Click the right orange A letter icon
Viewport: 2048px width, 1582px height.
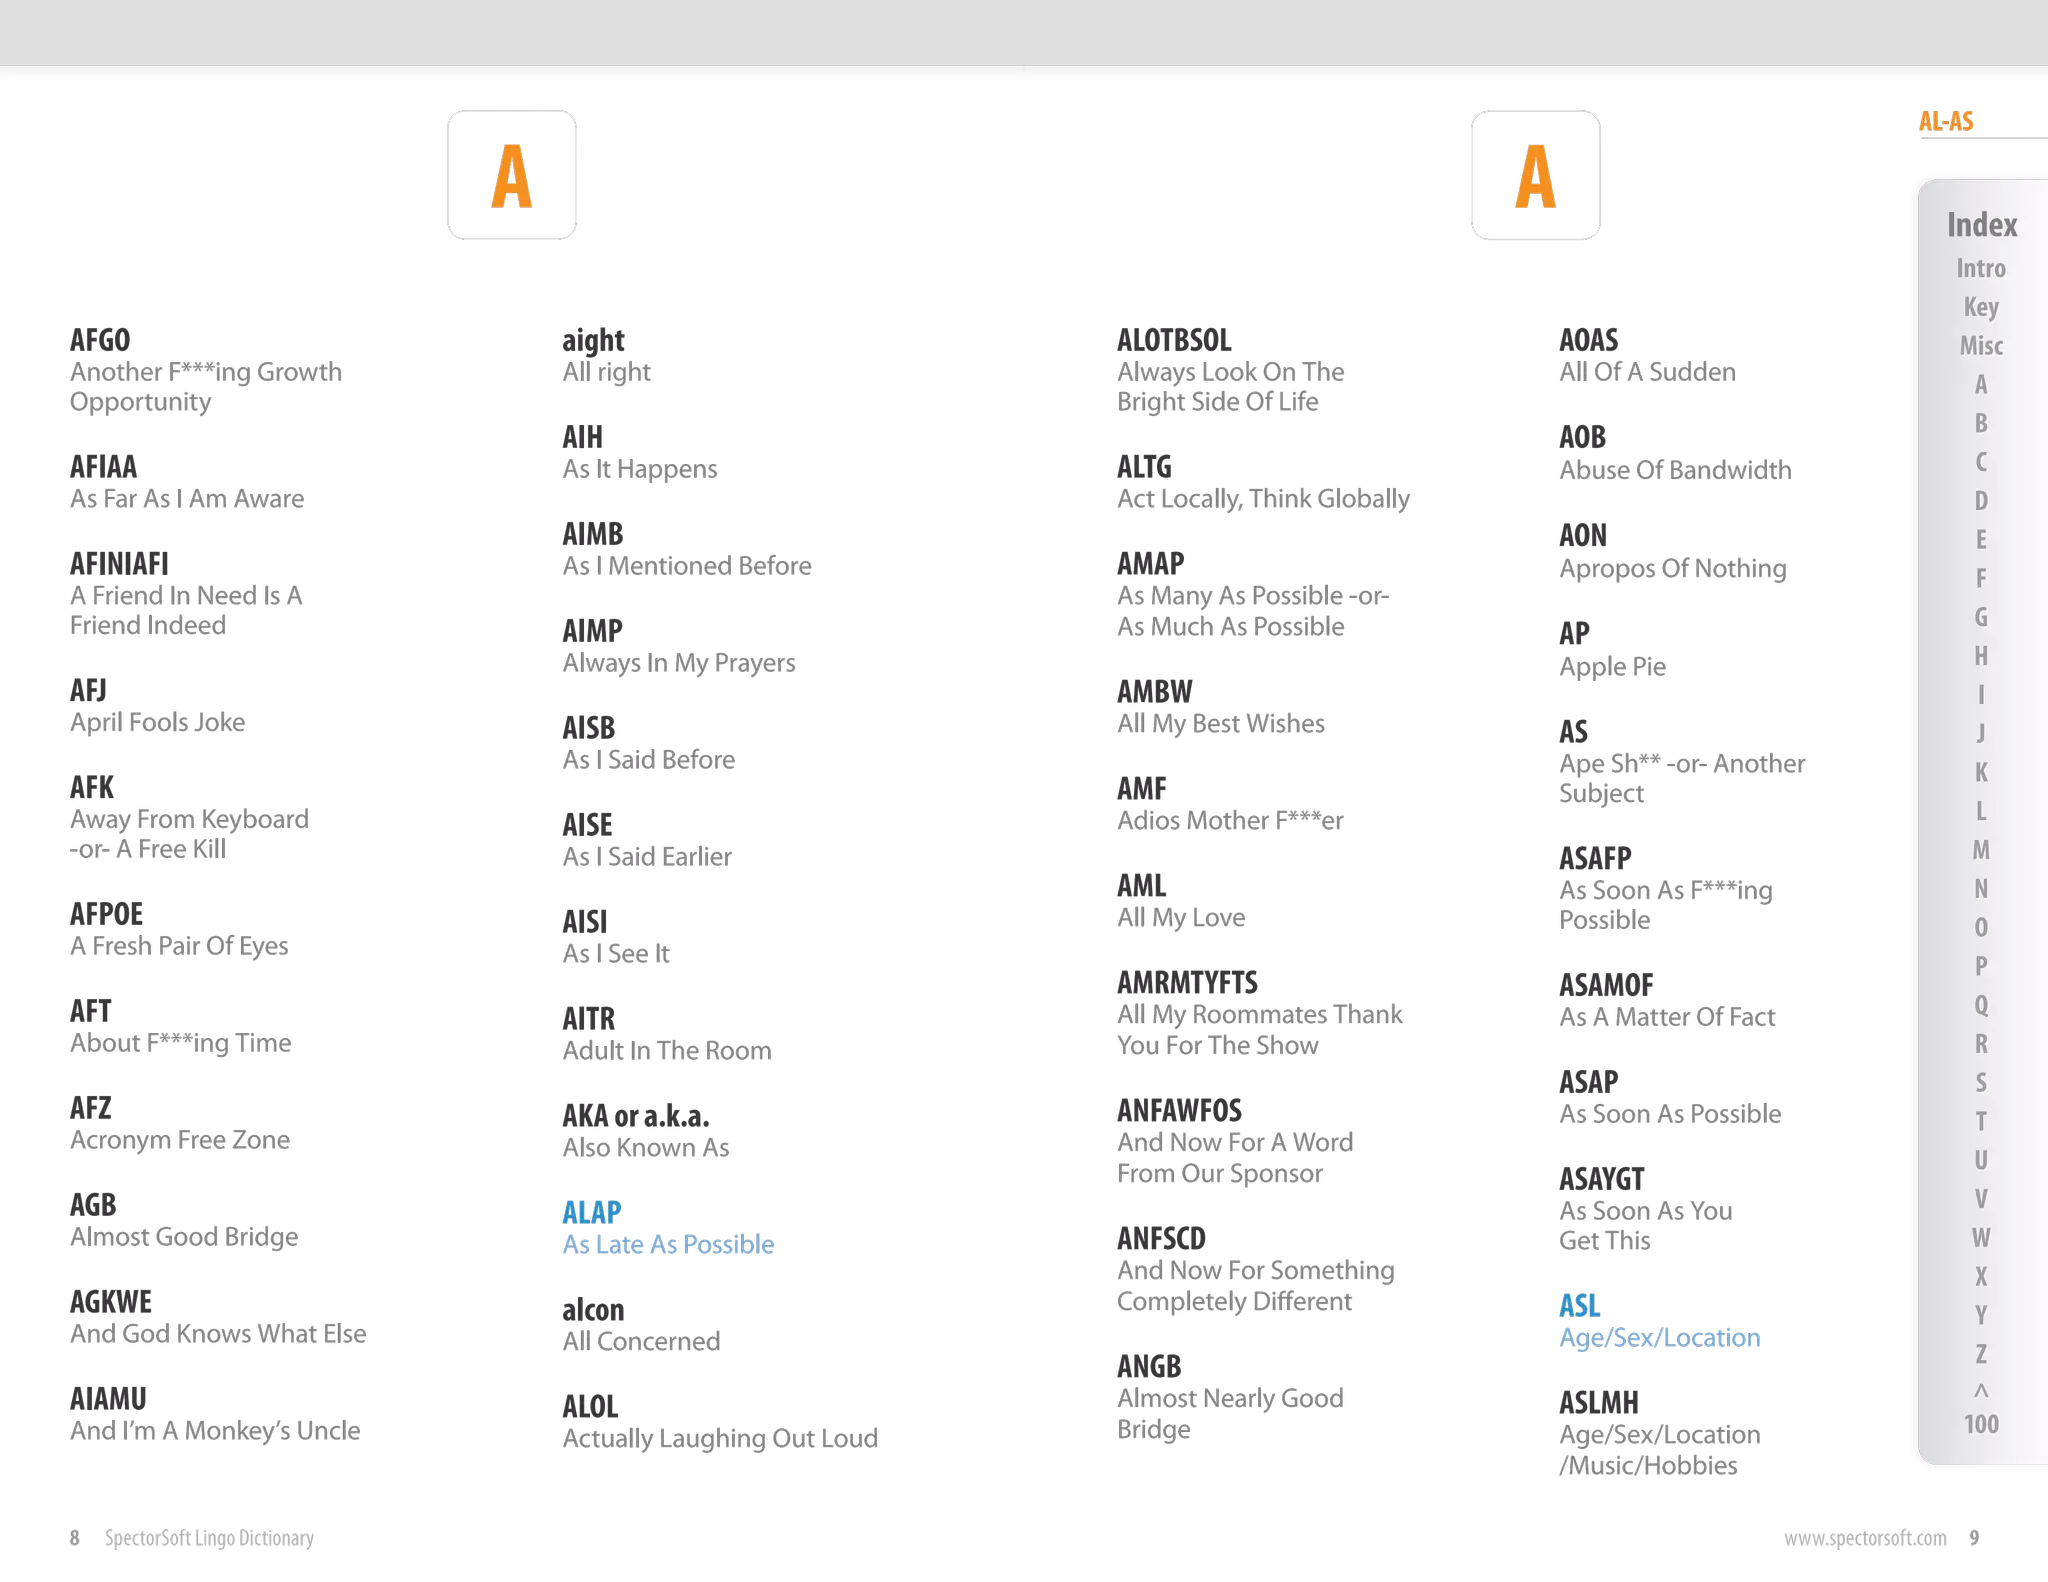point(1535,174)
